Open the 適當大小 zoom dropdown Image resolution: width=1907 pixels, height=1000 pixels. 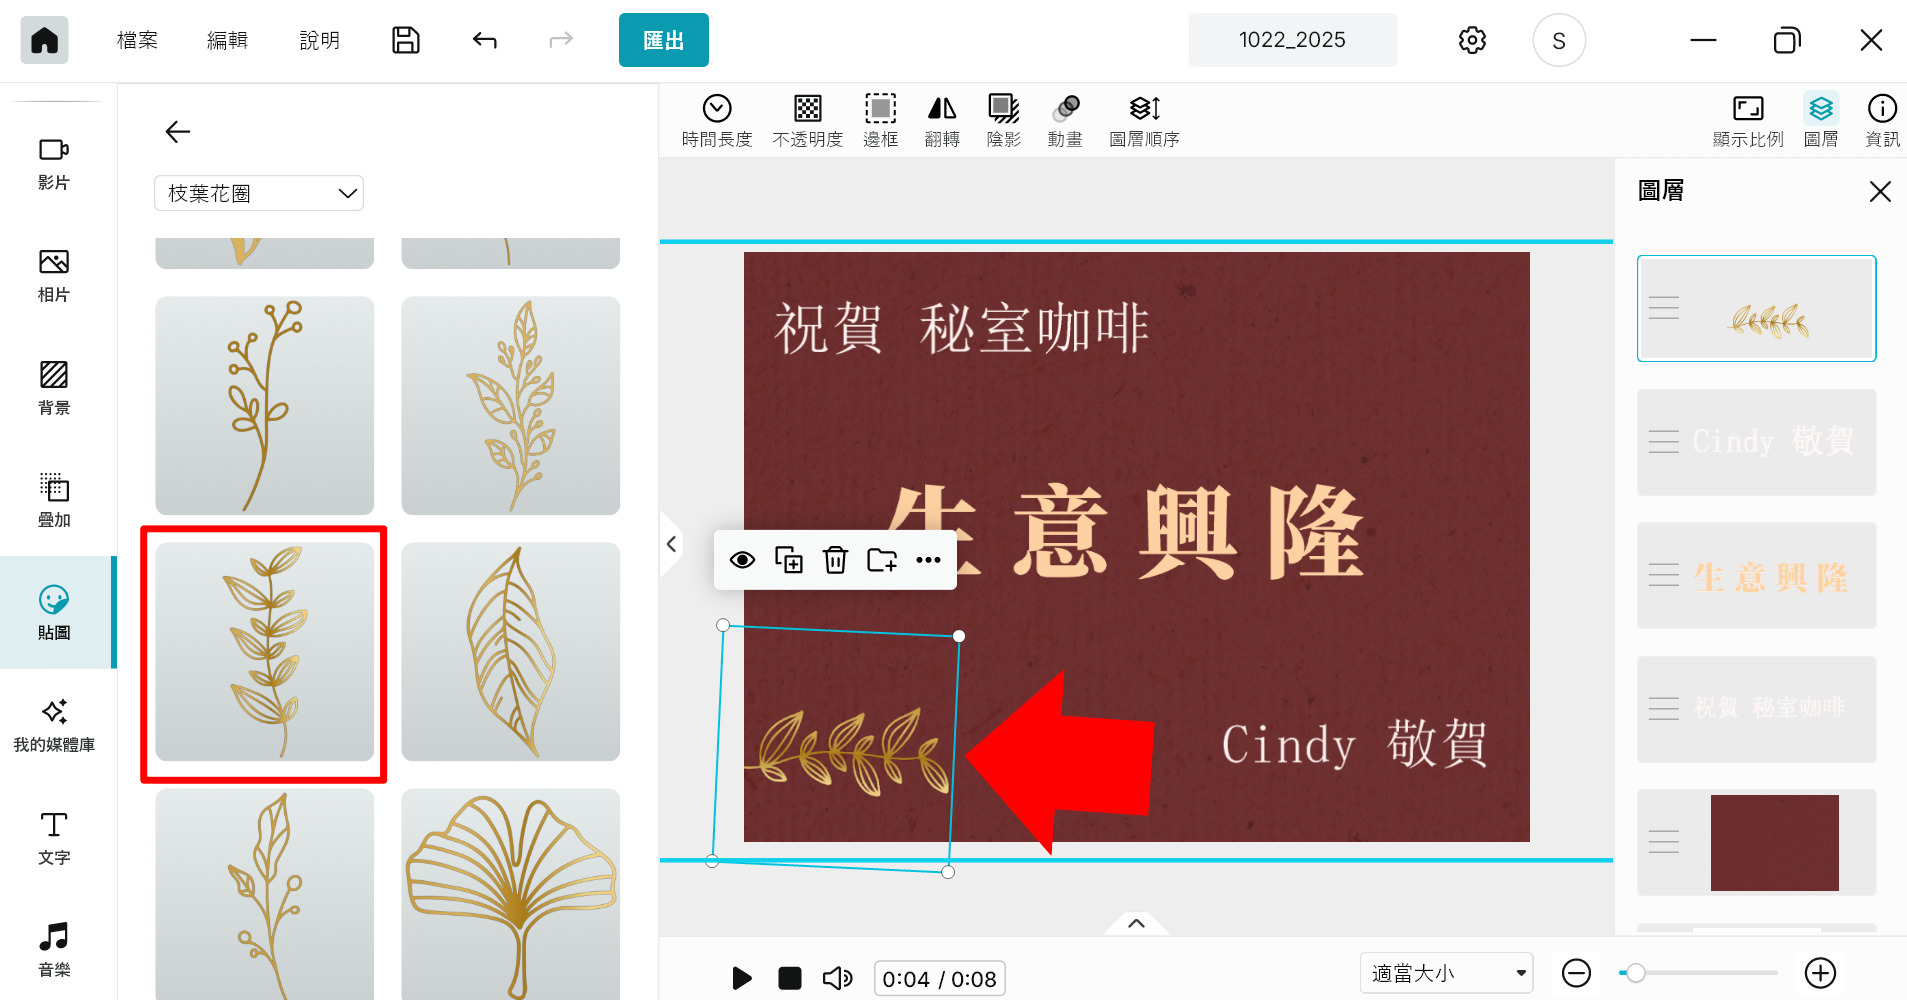(x=1446, y=973)
